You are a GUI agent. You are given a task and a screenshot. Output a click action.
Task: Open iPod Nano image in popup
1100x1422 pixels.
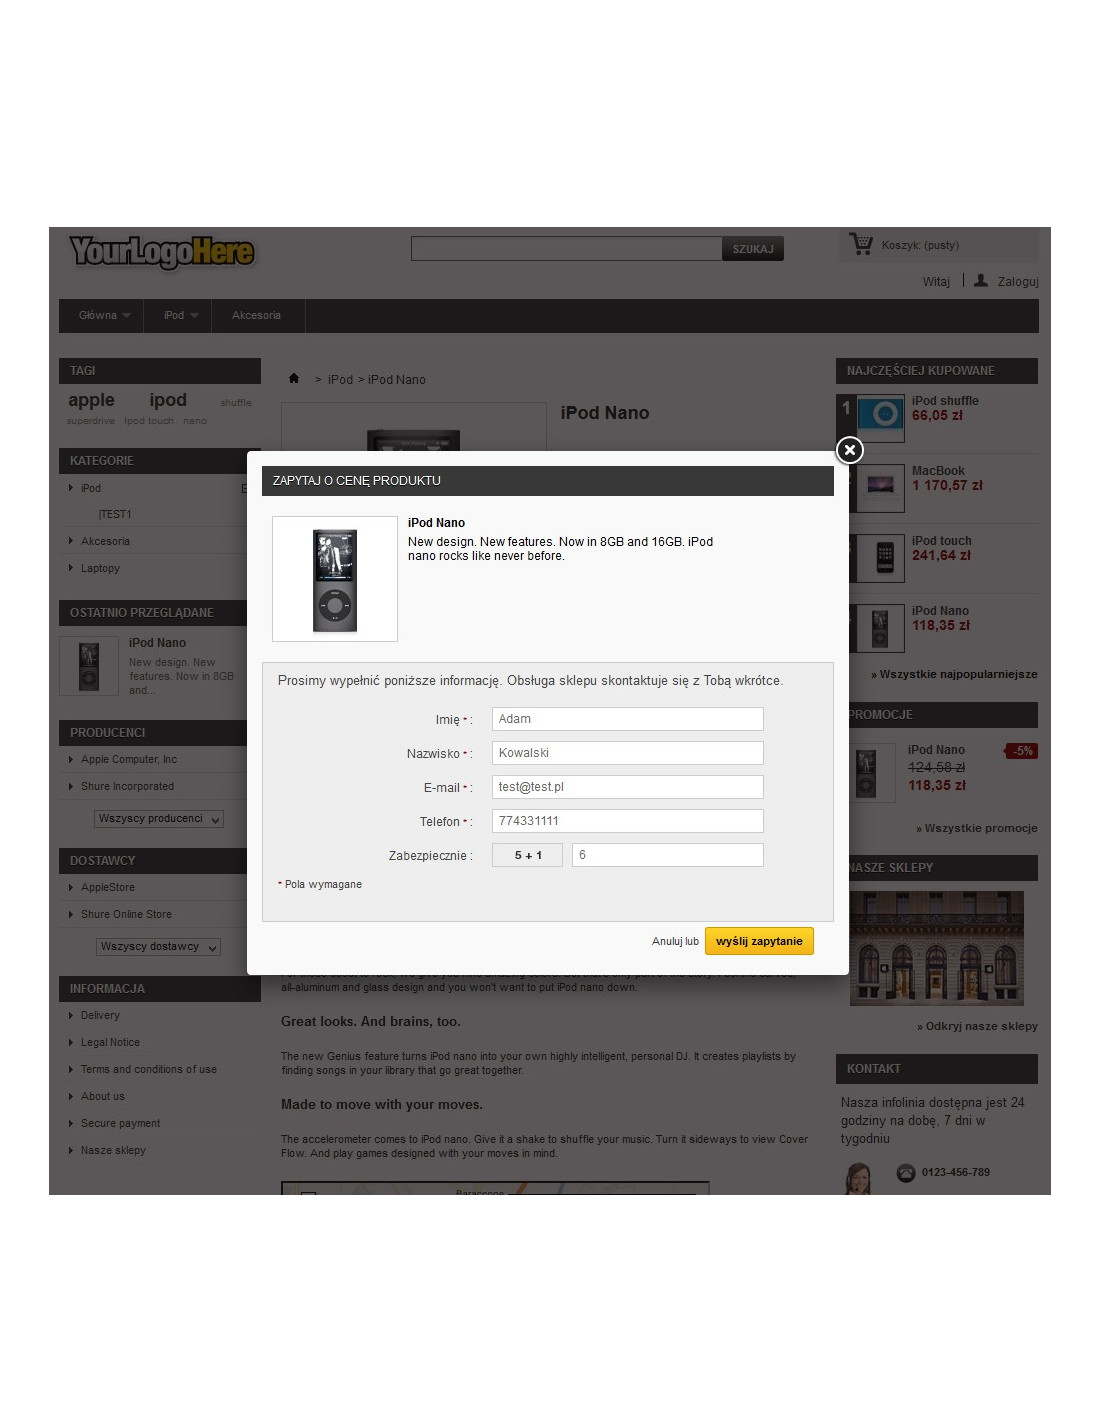335,579
